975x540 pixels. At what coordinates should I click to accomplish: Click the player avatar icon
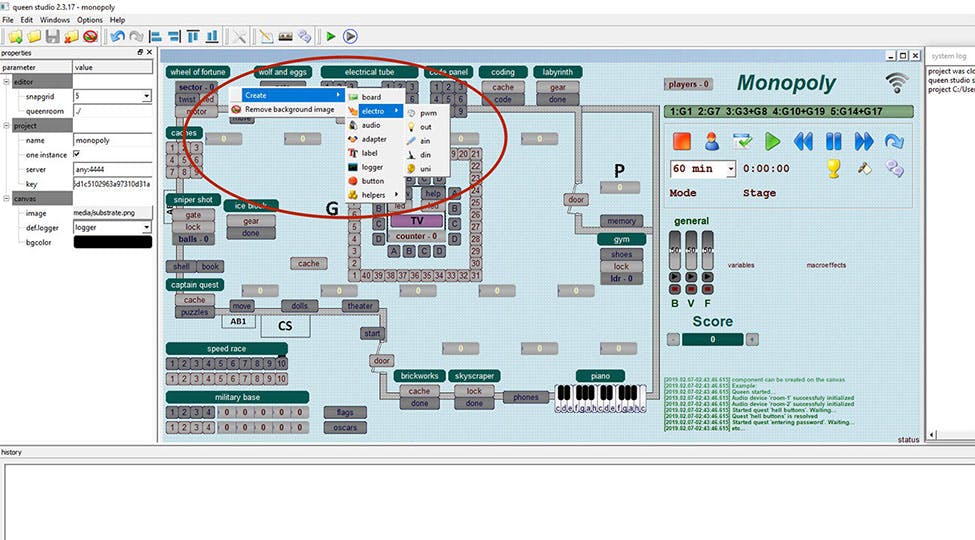tap(712, 141)
